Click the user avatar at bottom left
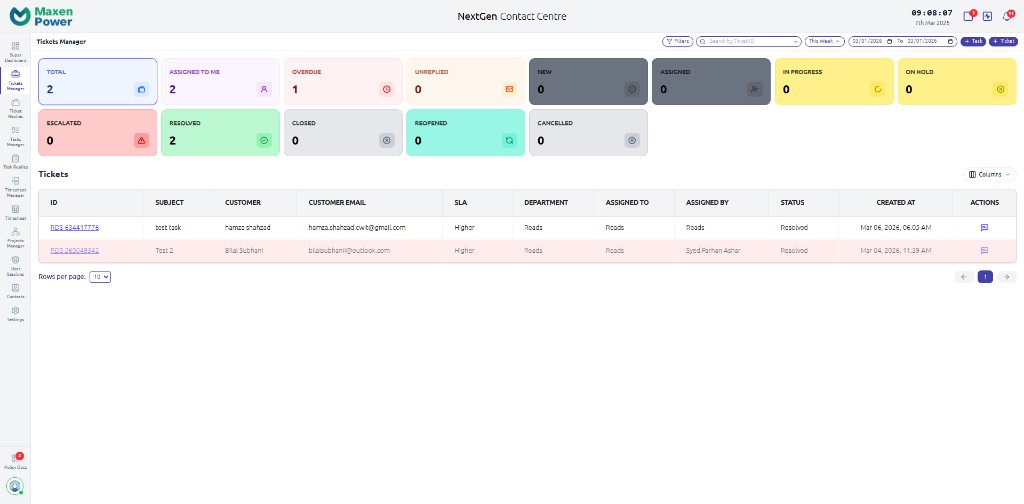This screenshot has width=1024, height=504. click(x=15, y=487)
